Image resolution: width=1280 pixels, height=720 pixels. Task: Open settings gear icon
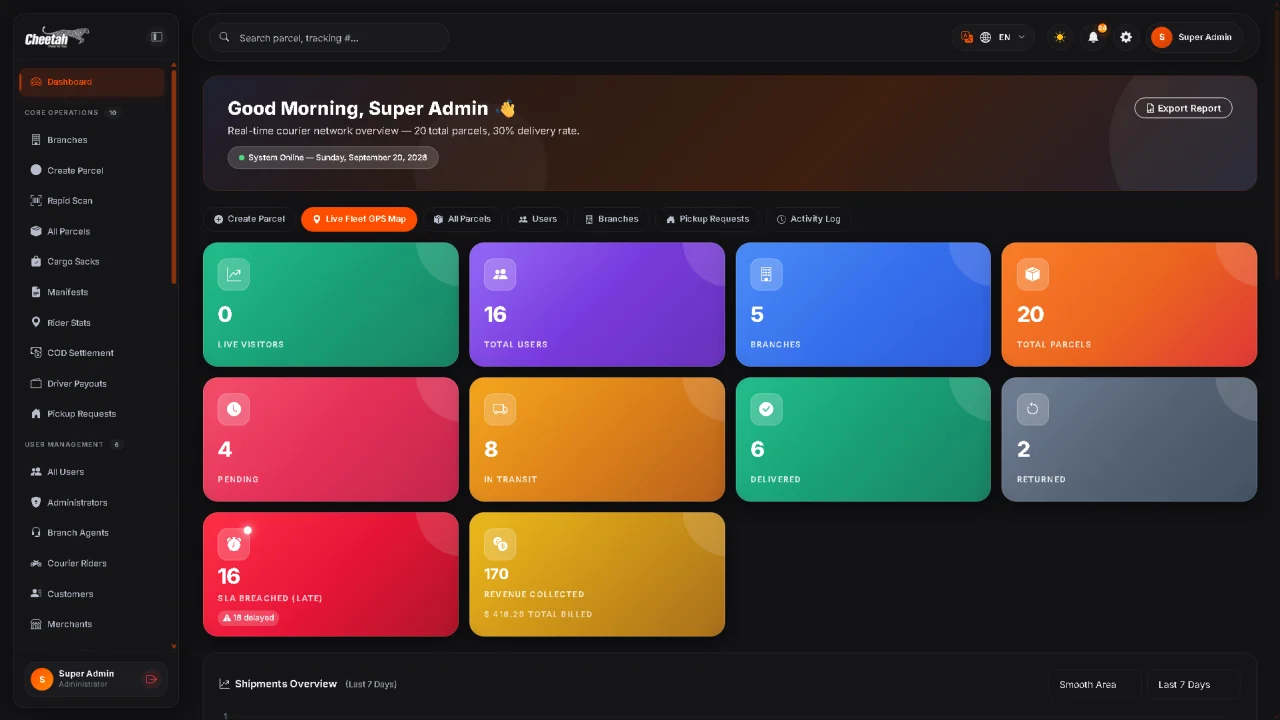coord(1126,37)
